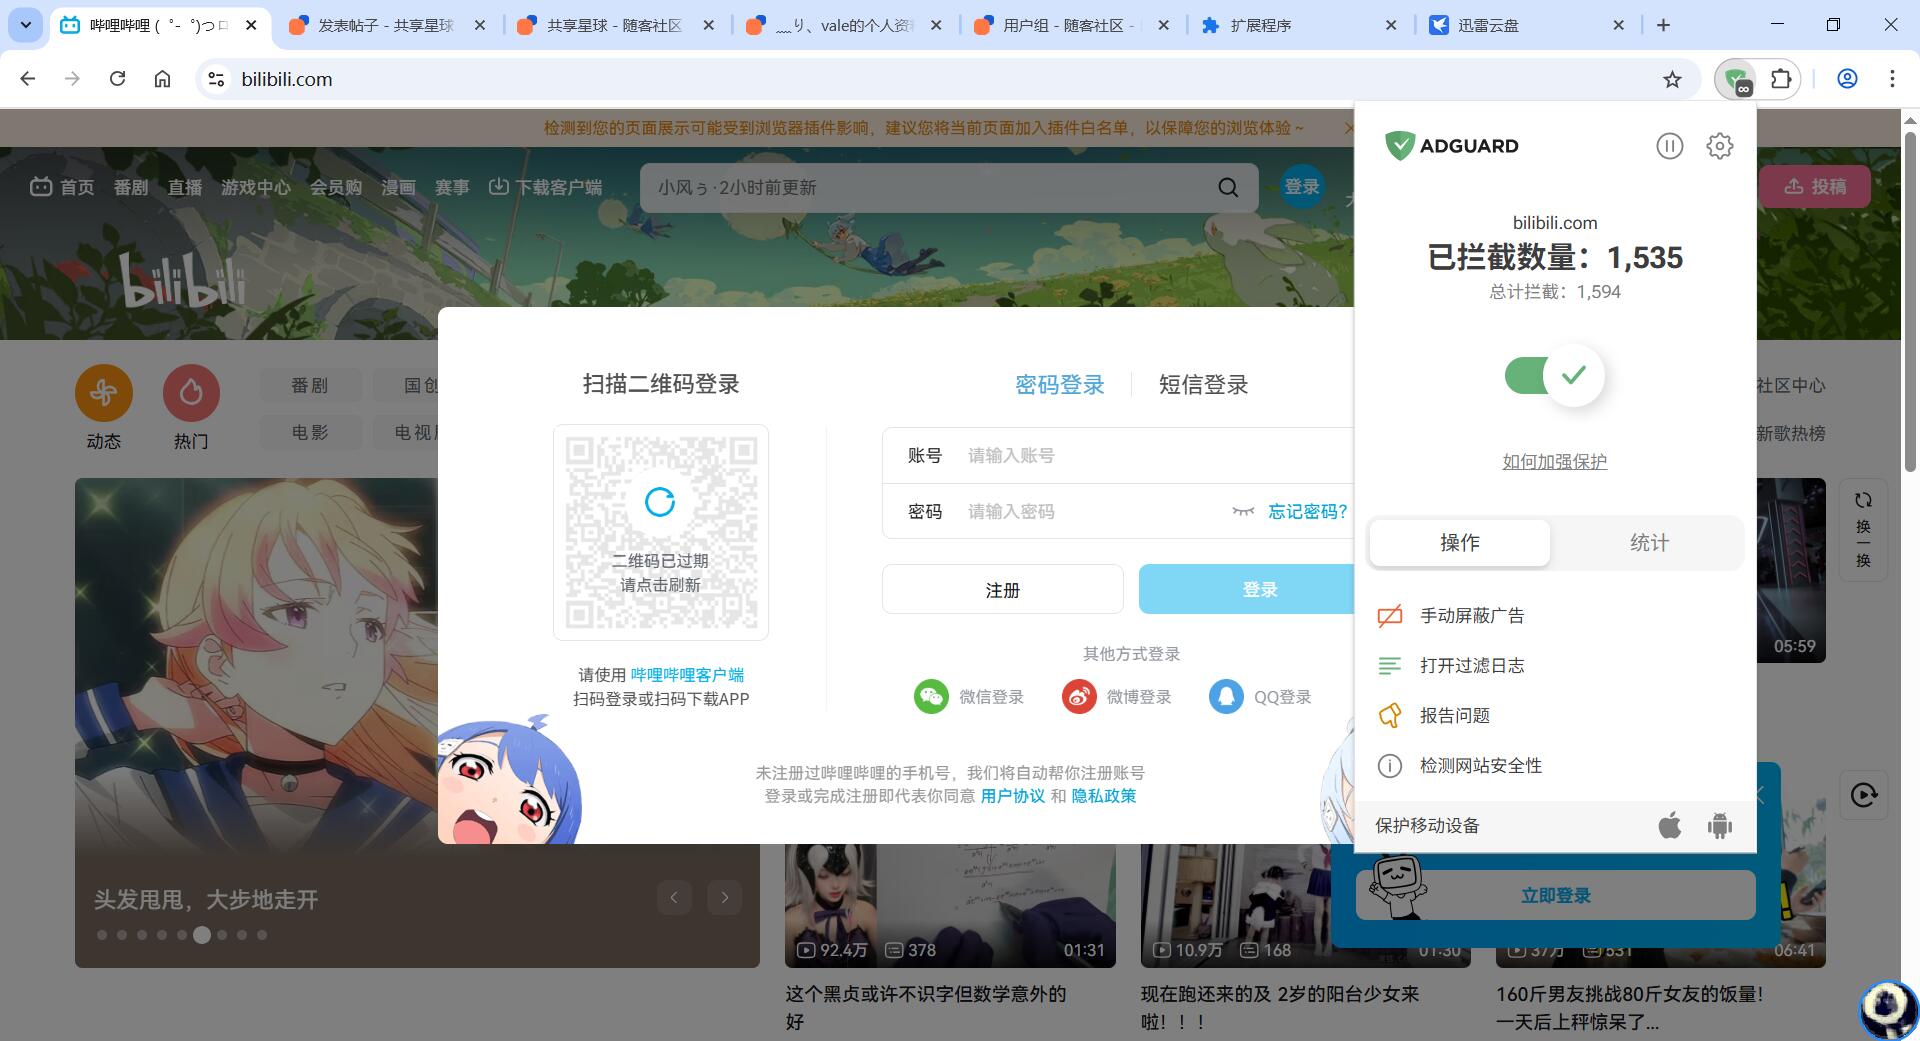Bookmark this page with star icon
Screen dimensions: 1920x1041
click(x=1672, y=79)
